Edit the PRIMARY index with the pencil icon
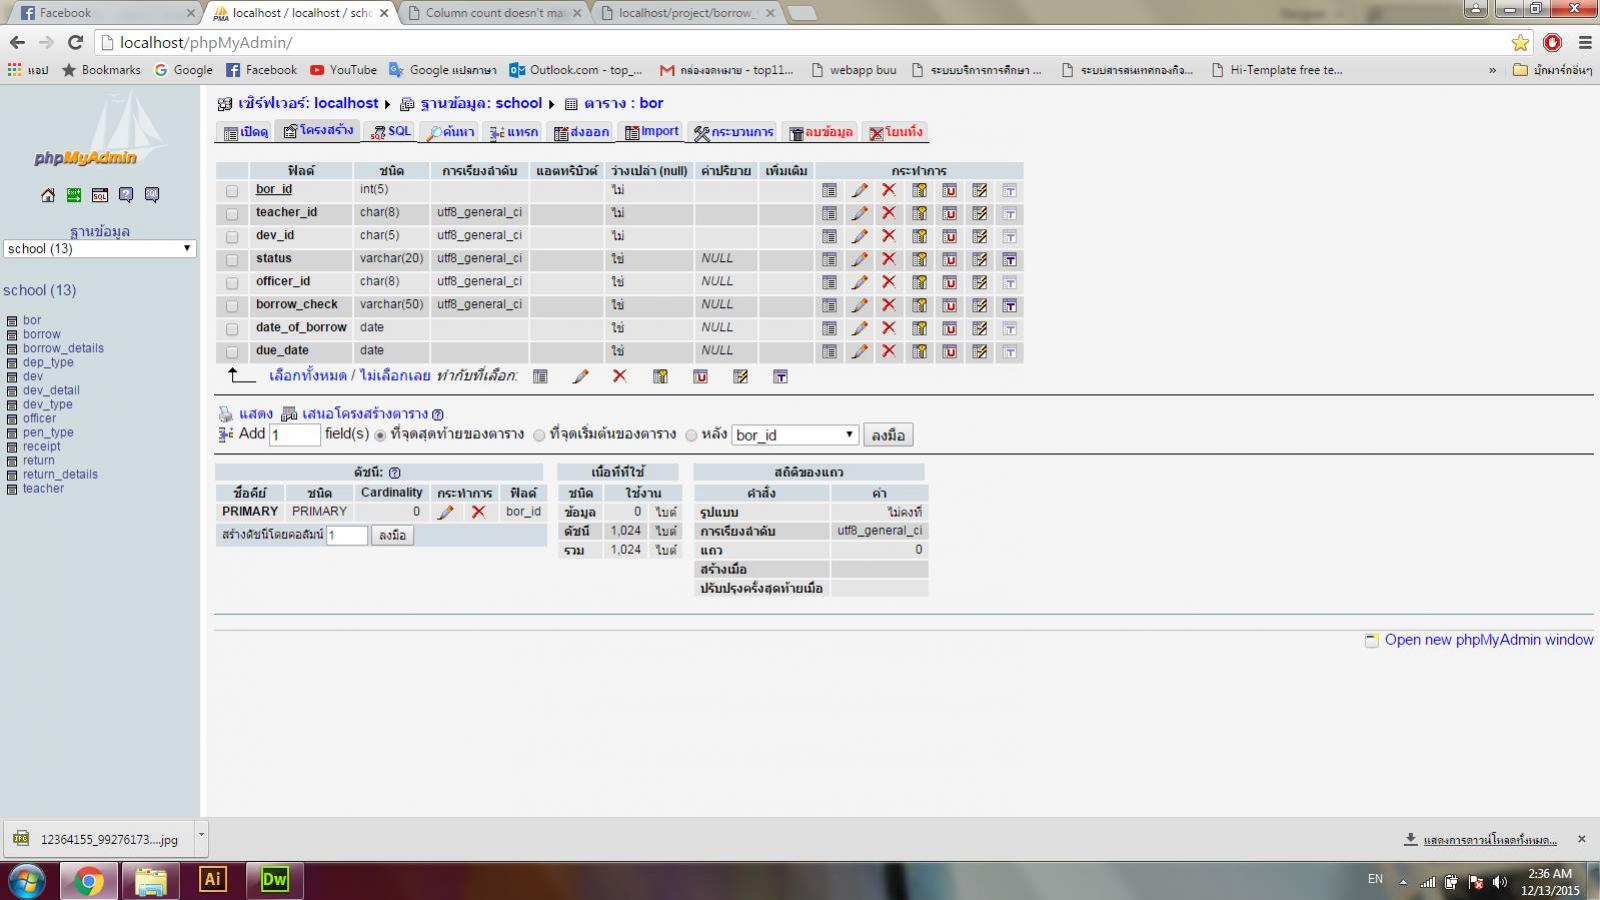The image size is (1600, 900). (x=446, y=511)
